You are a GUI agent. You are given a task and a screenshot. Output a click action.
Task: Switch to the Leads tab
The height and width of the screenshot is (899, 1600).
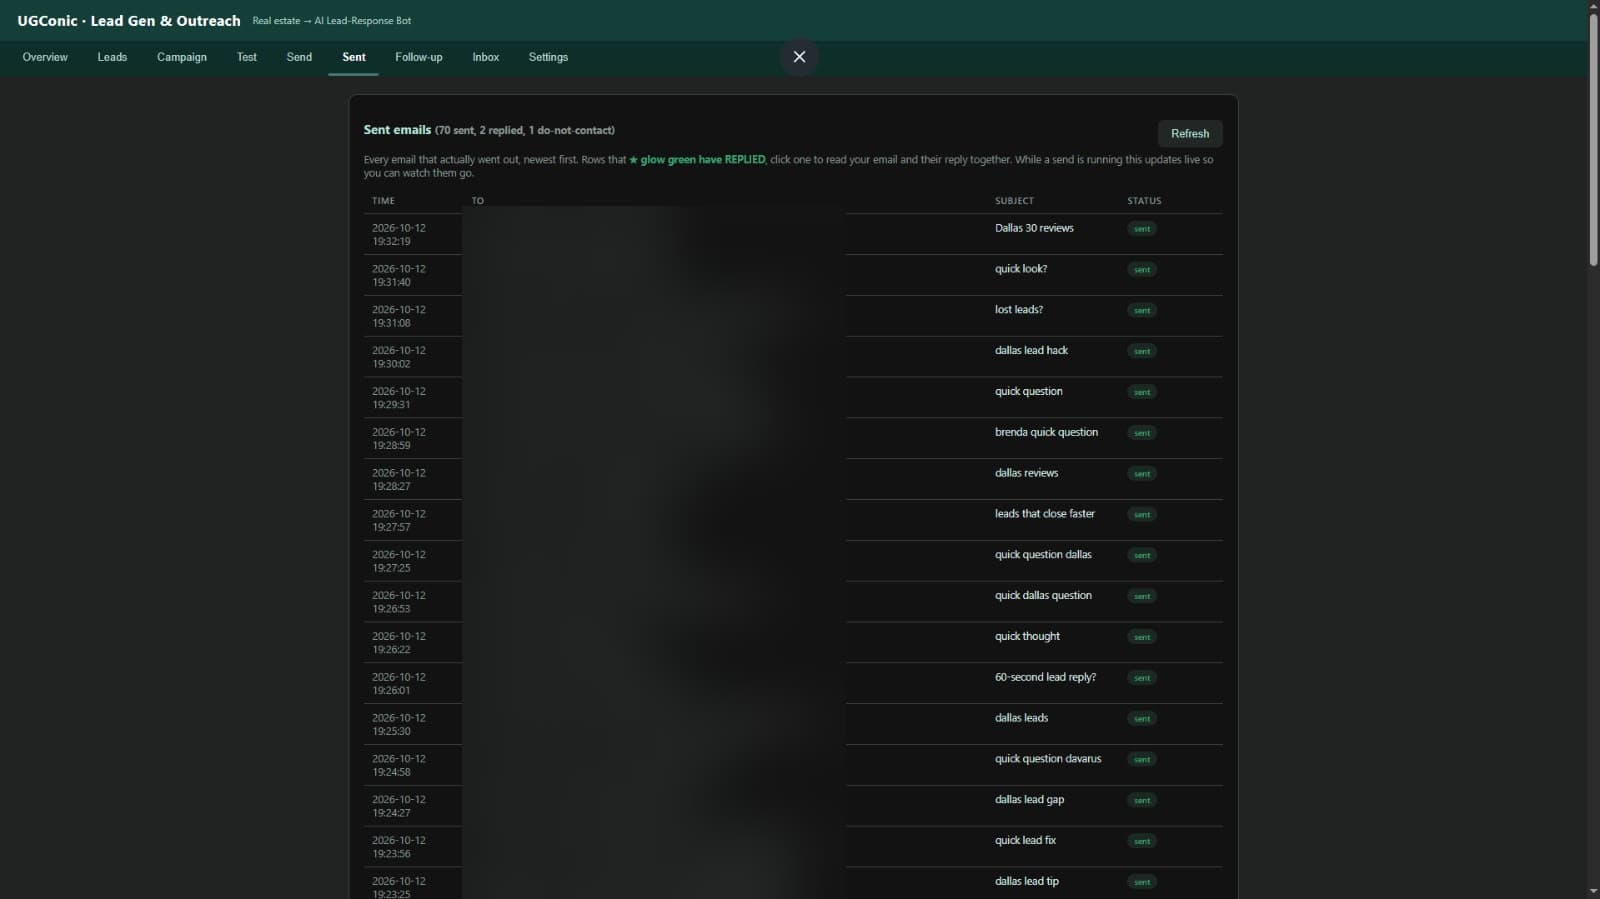(x=112, y=57)
